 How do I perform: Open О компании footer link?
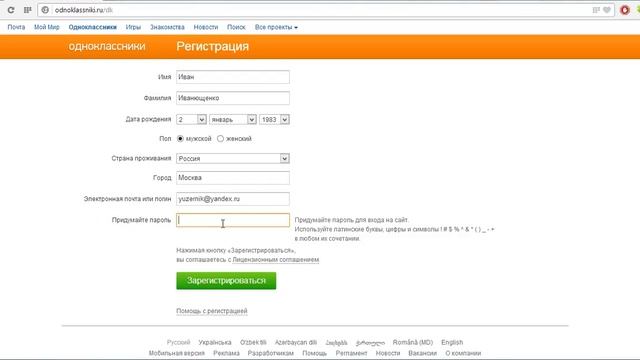(x=463, y=353)
